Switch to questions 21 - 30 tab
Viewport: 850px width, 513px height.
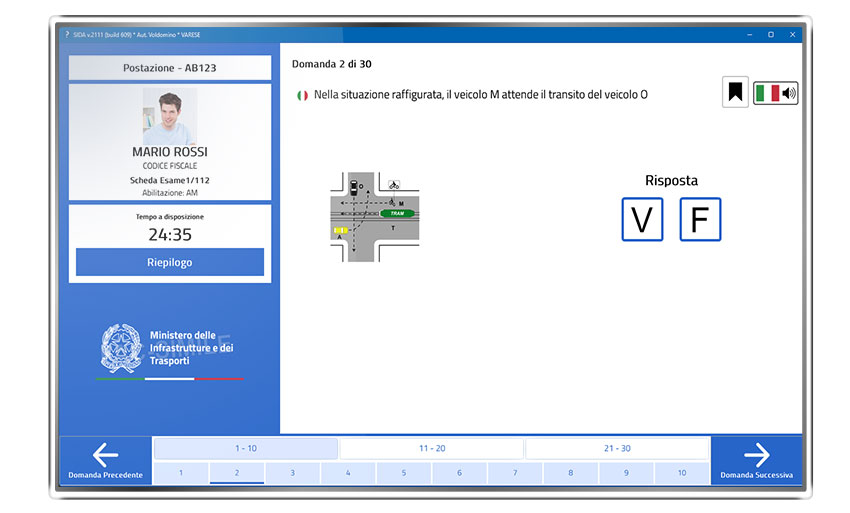point(617,449)
